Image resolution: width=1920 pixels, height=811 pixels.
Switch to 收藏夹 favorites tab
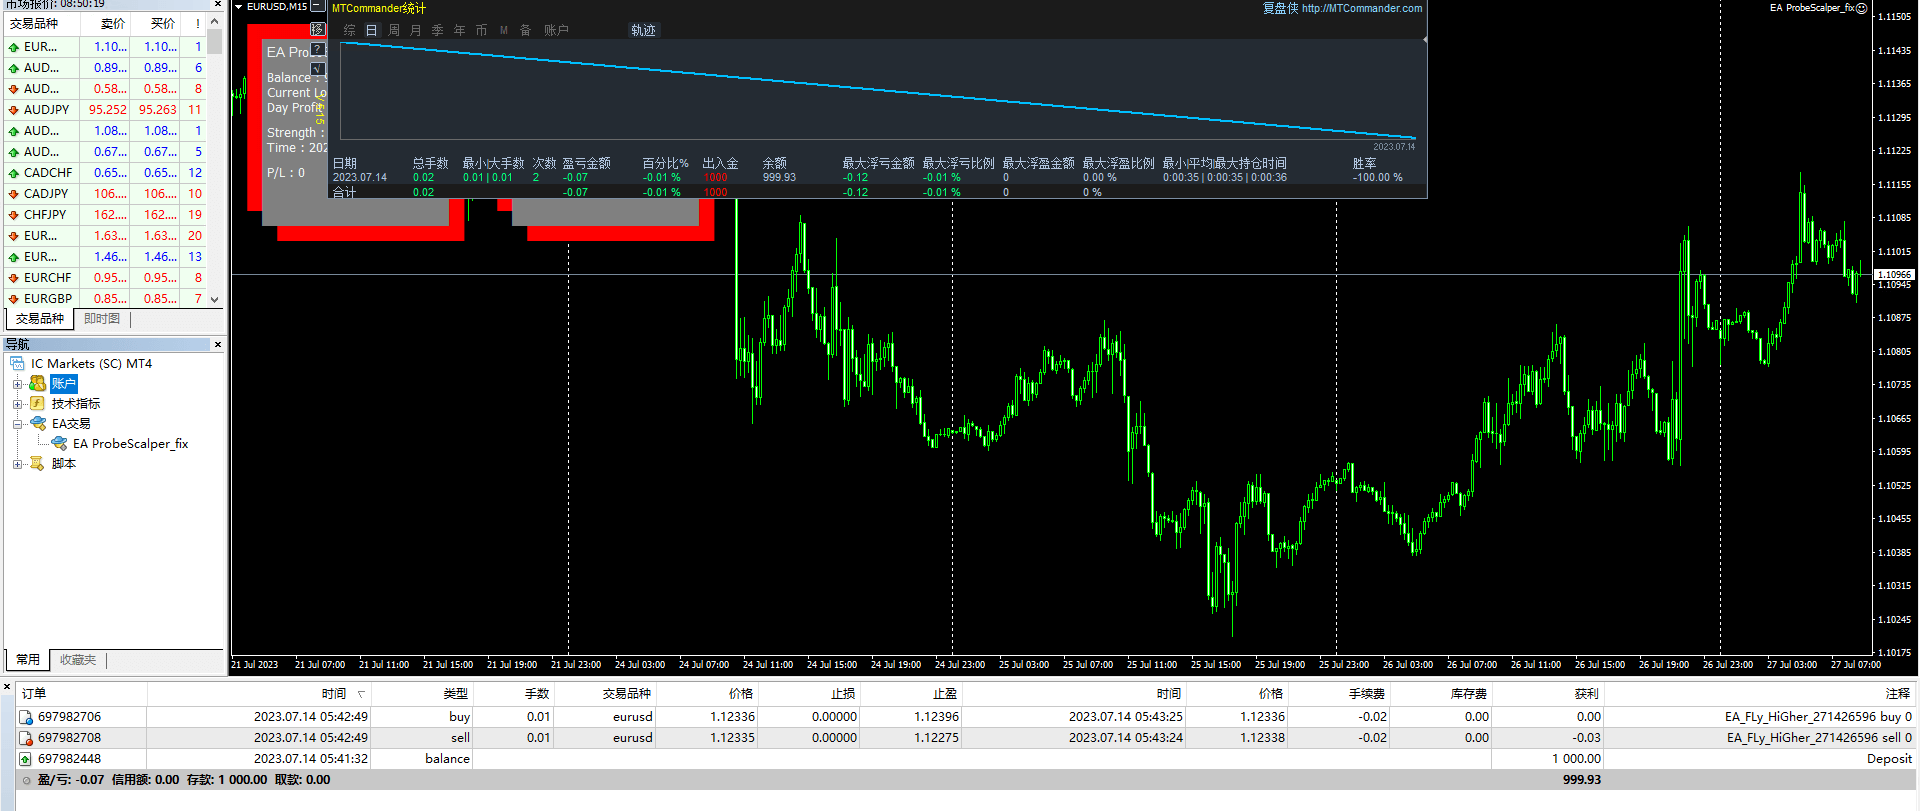point(78,660)
